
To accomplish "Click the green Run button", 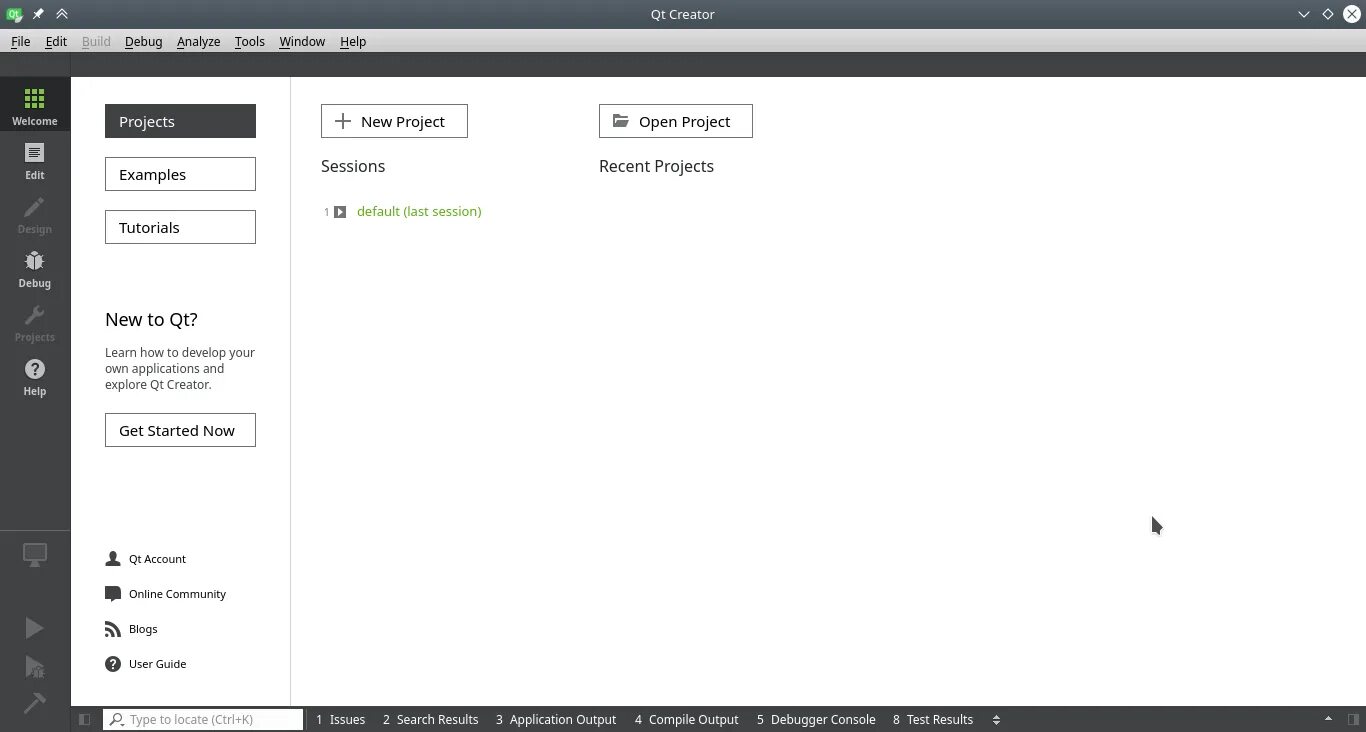I will click(x=34, y=628).
